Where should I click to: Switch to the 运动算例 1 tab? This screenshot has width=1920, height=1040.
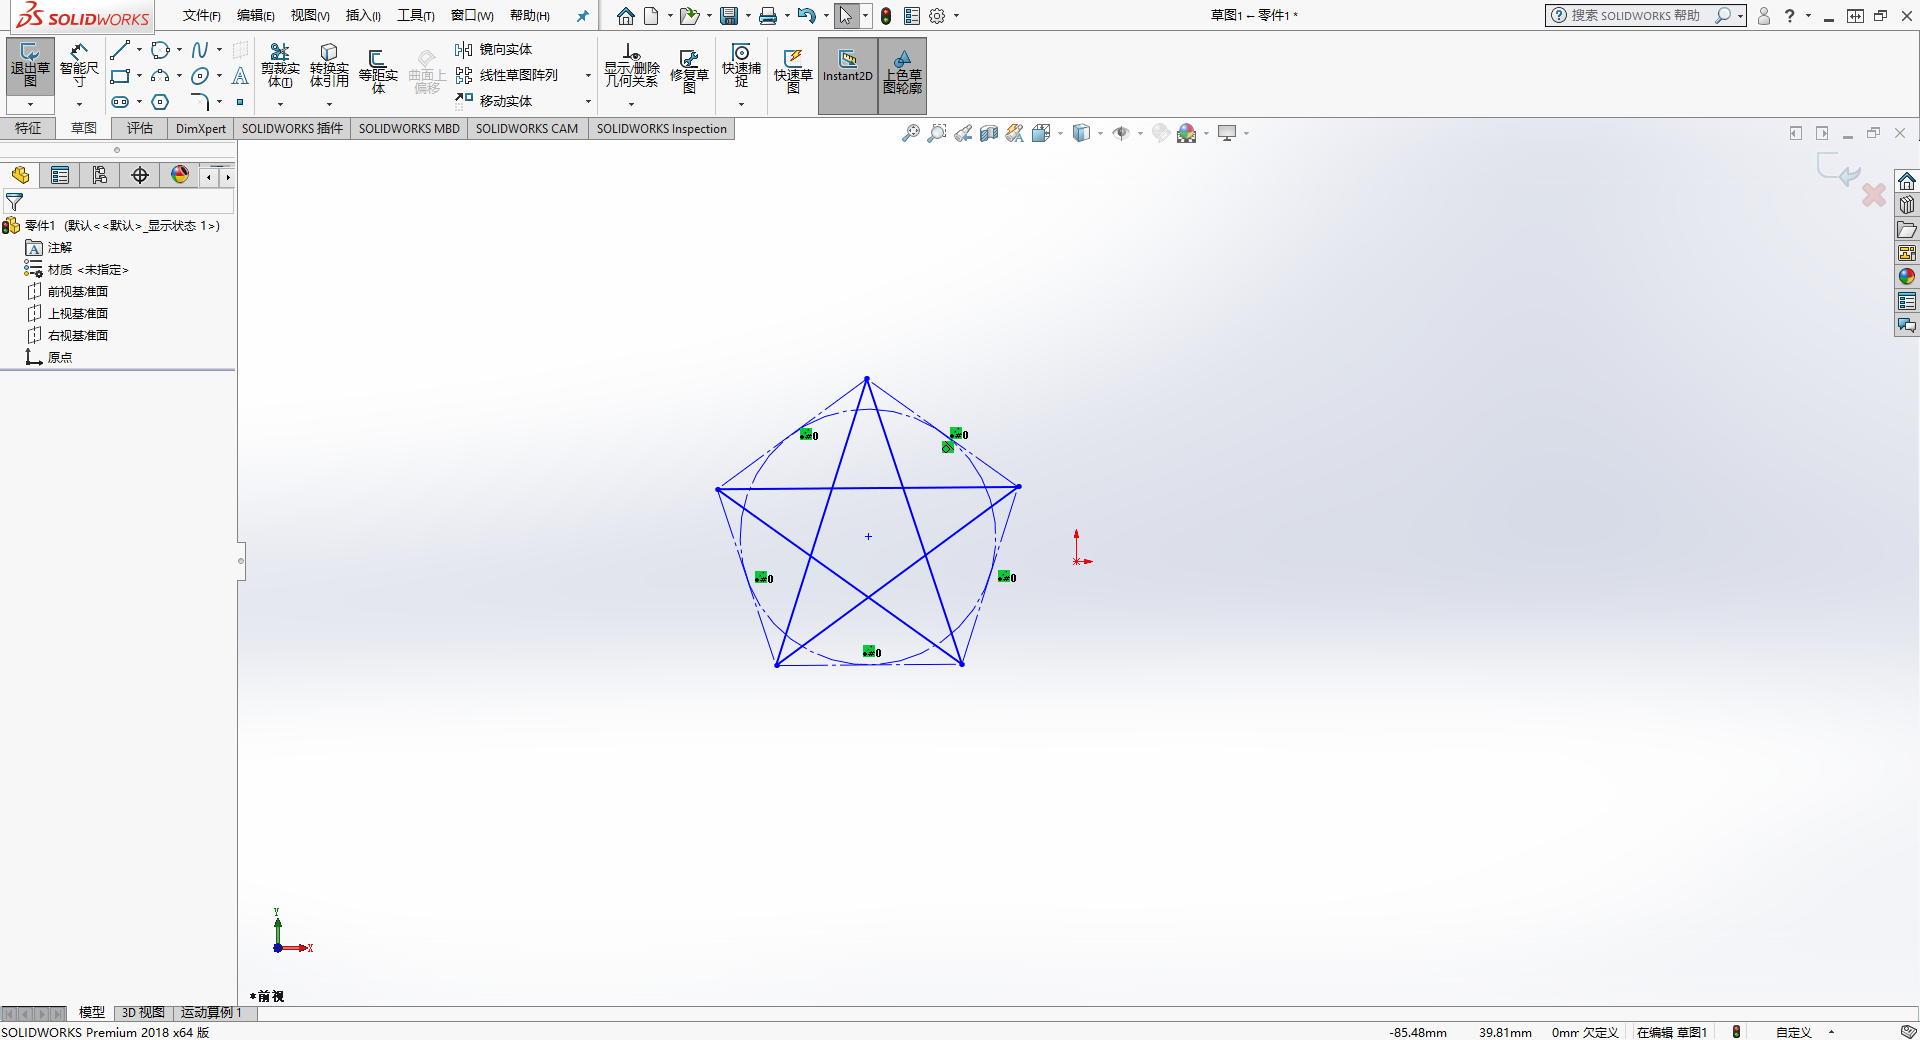point(210,1013)
